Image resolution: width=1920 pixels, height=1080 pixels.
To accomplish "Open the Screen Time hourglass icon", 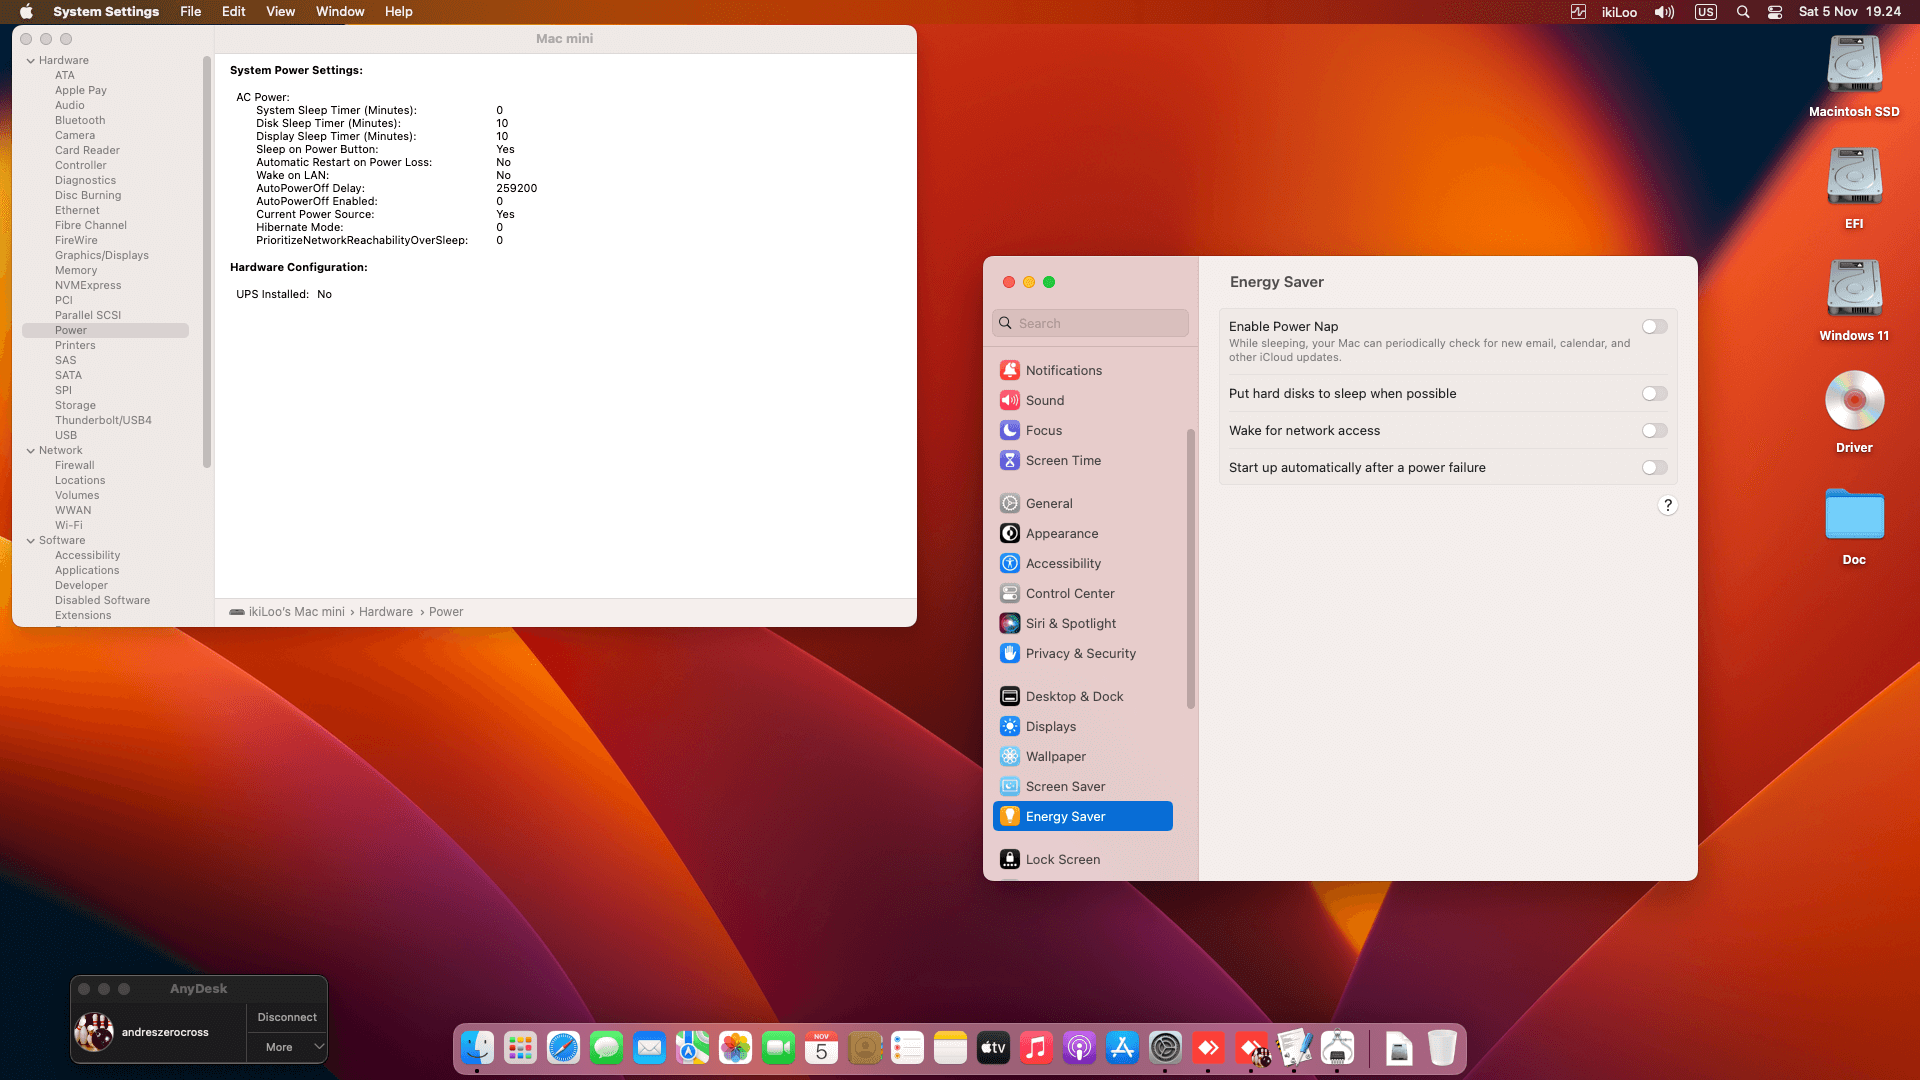I will click(1010, 460).
